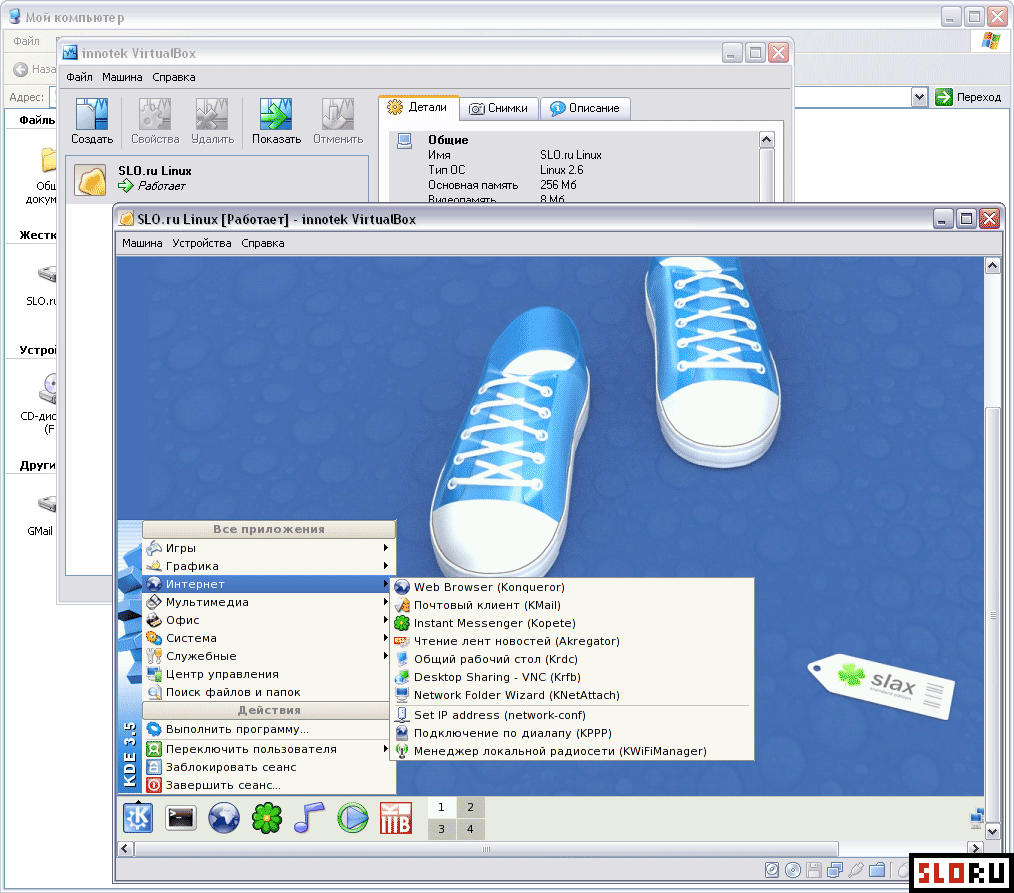Expand the Переключить пользователя submenu

[x=268, y=749]
